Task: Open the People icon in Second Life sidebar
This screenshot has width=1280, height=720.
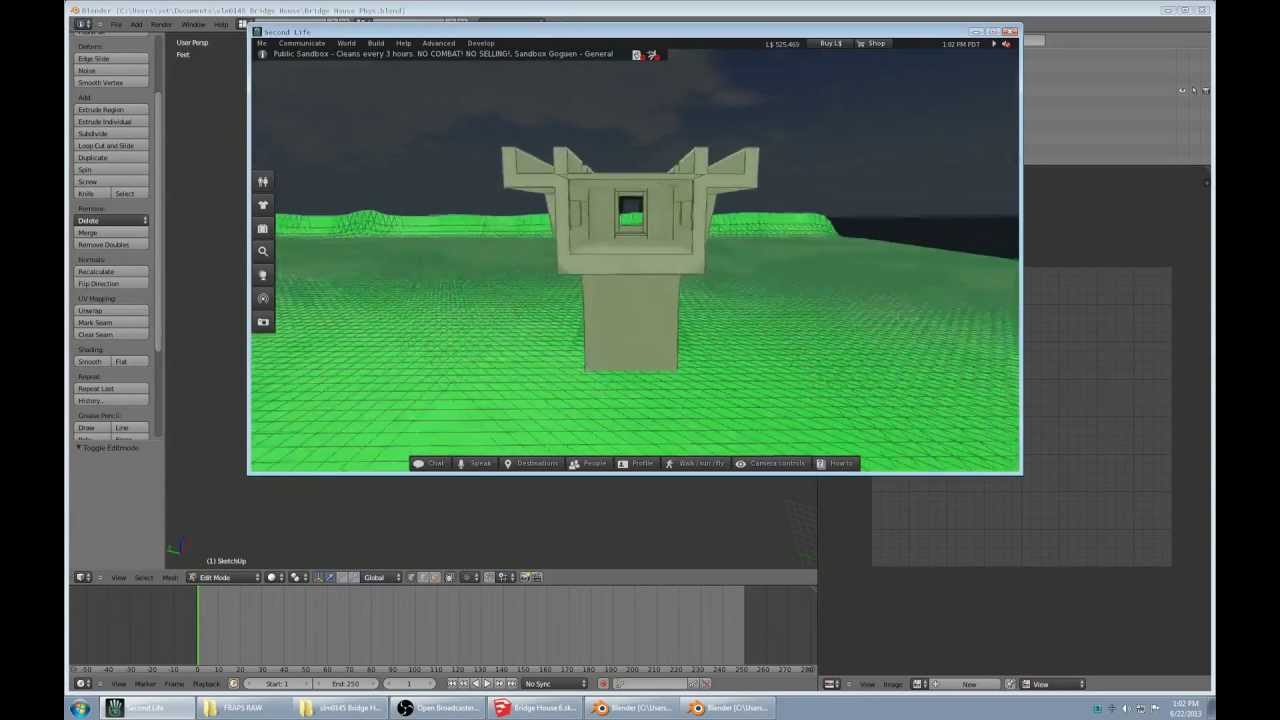Action: [x=263, y=181]
